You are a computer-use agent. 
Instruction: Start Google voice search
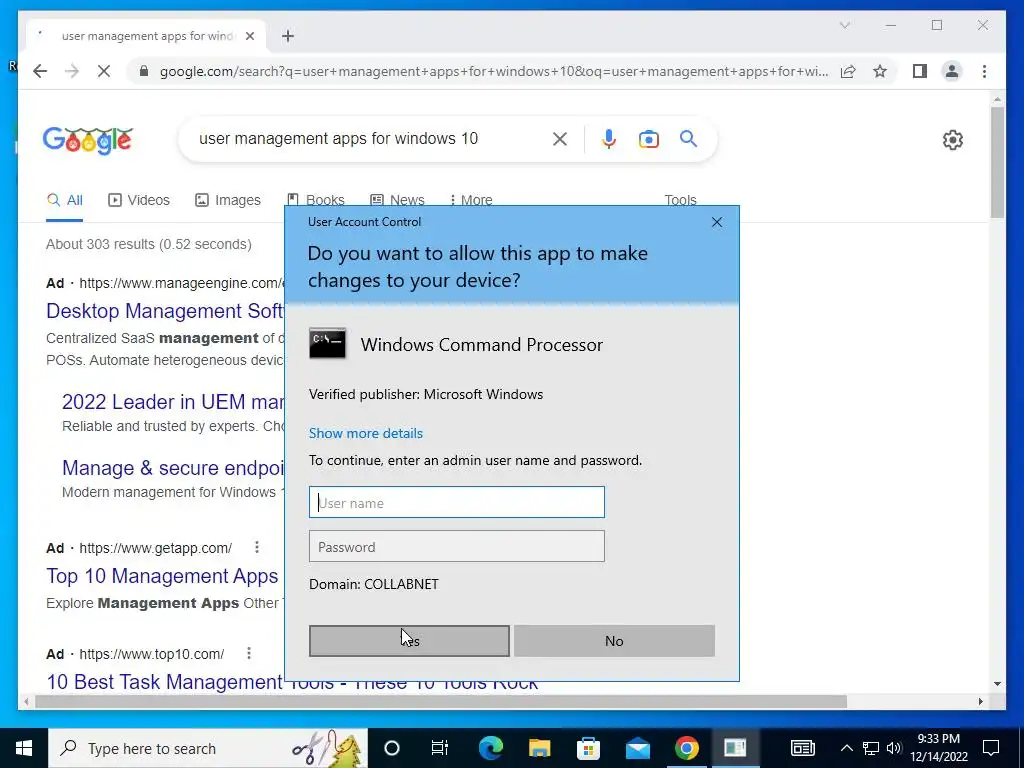click(609, 138)
